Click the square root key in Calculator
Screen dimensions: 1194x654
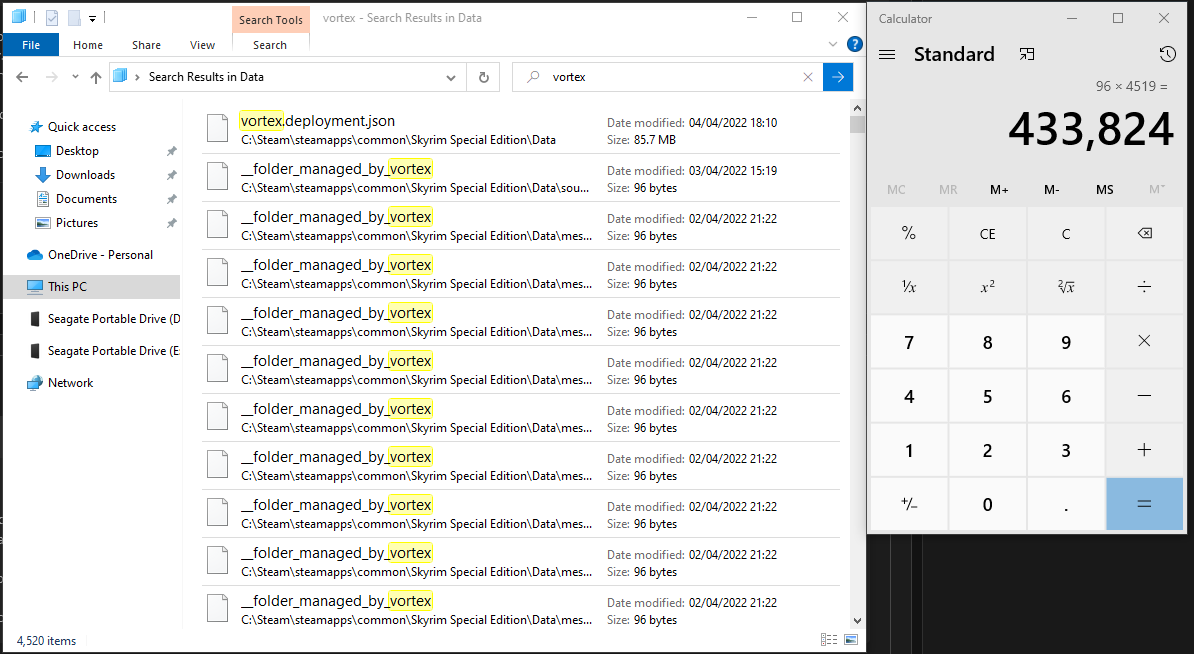click(x=1065, y=287)
